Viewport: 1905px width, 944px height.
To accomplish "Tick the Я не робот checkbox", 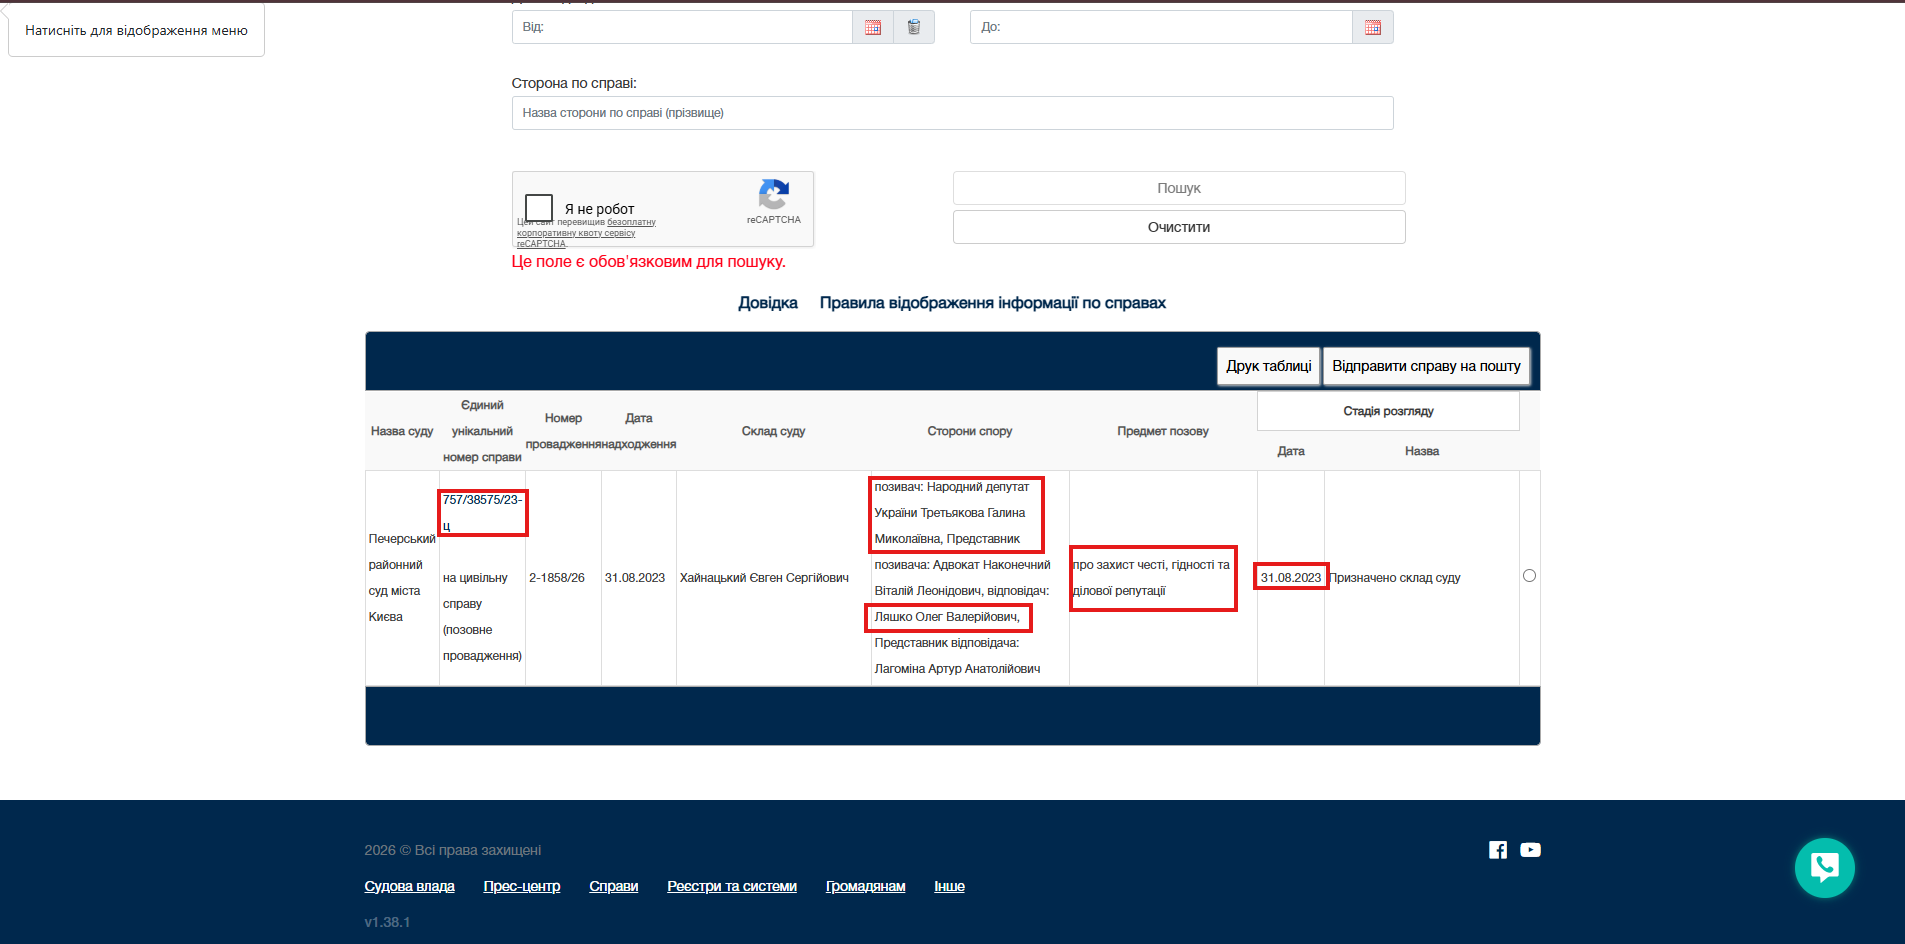I will pyautogui.click(x=539, y=208).
